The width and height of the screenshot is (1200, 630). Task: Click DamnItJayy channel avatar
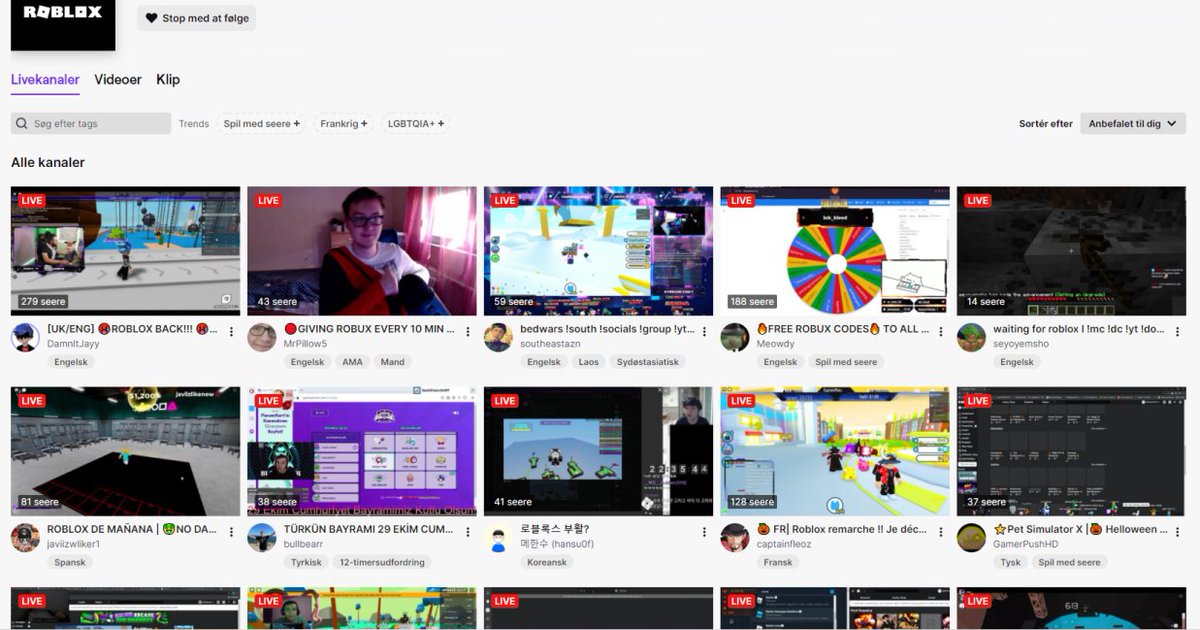pos(25,337)
